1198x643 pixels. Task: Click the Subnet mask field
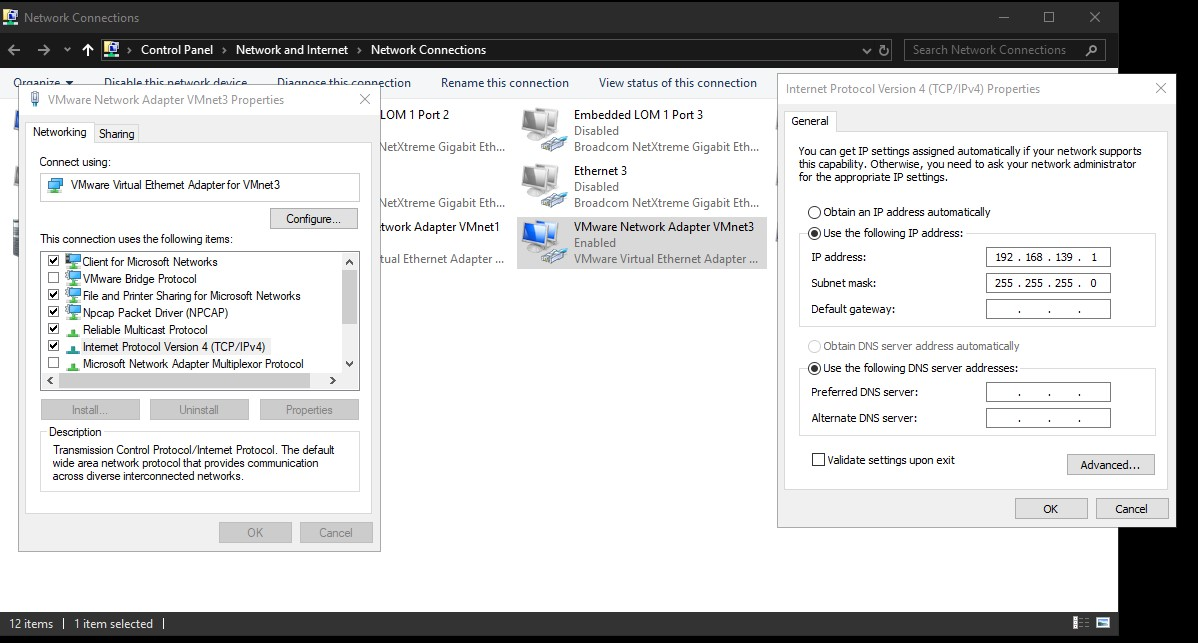click(1048, 283)
